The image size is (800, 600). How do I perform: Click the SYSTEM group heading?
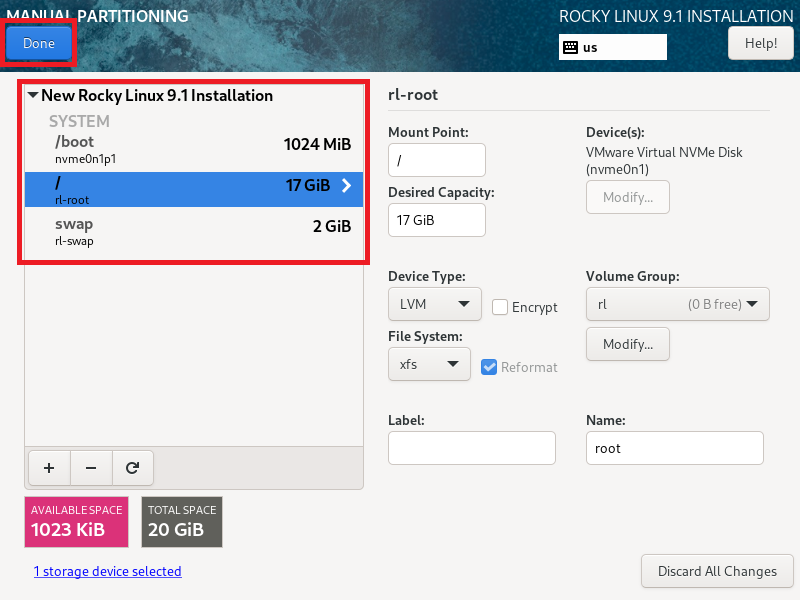pyautogui.click(x=79, y=121)
